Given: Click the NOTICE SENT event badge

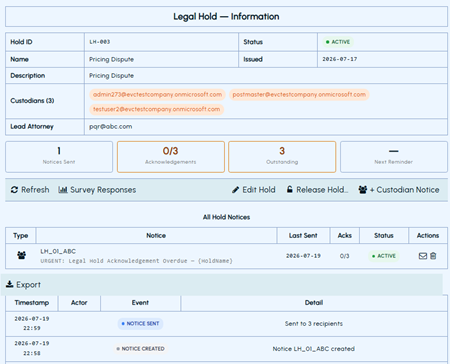Looking at the screenshot, I should [x=140, y=324].
